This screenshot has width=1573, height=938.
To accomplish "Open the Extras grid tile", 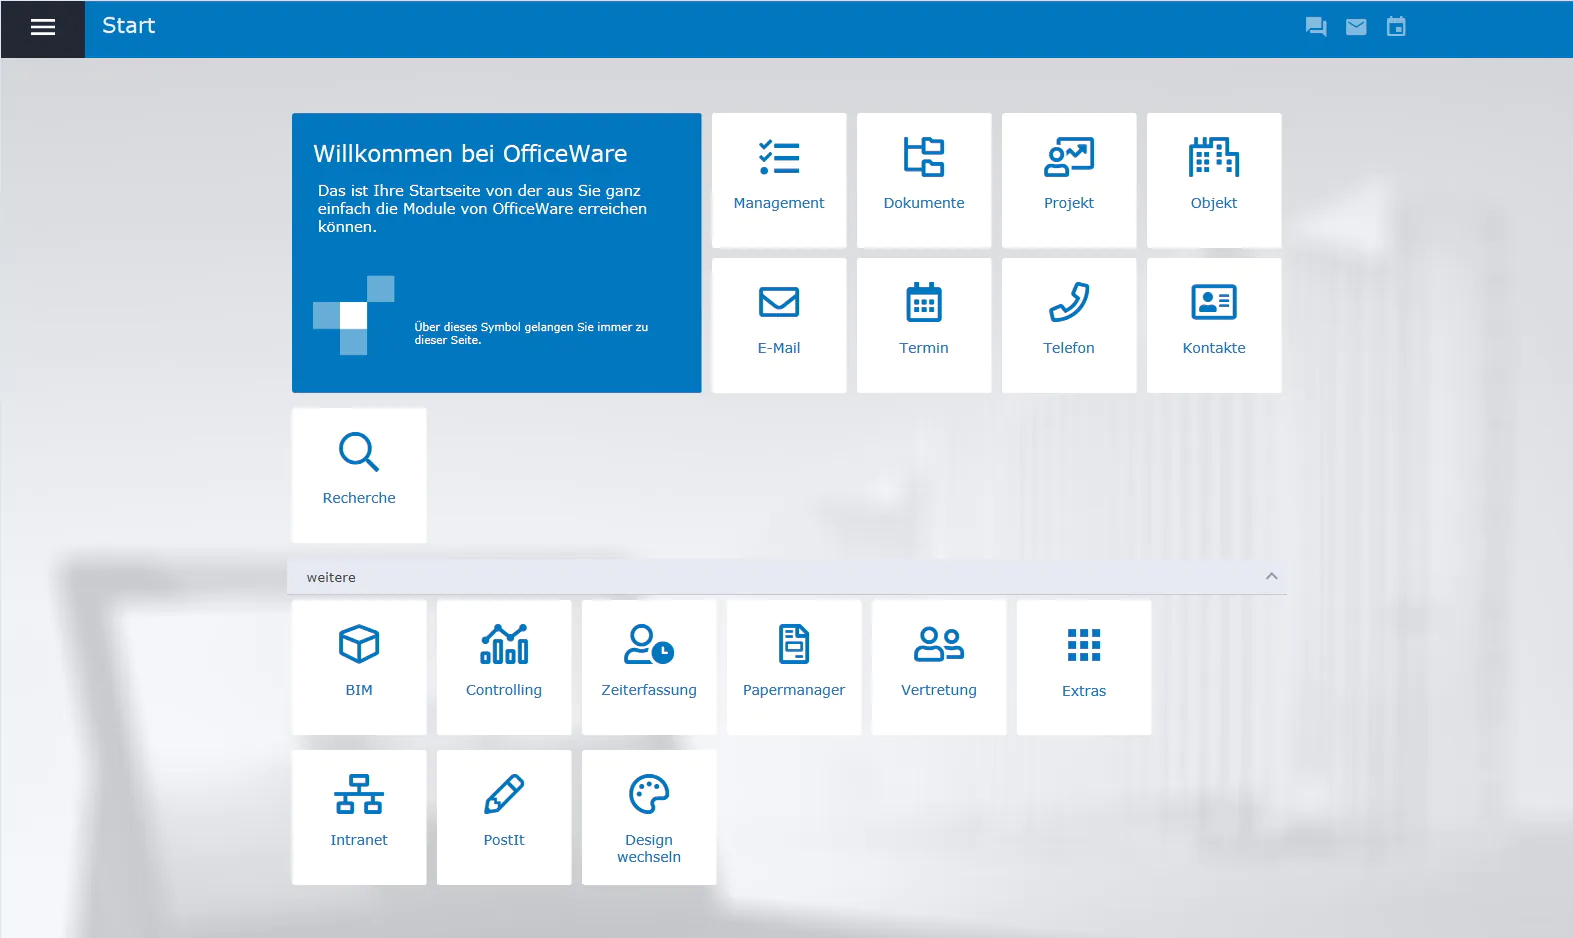I will (x=1083, y=667).
